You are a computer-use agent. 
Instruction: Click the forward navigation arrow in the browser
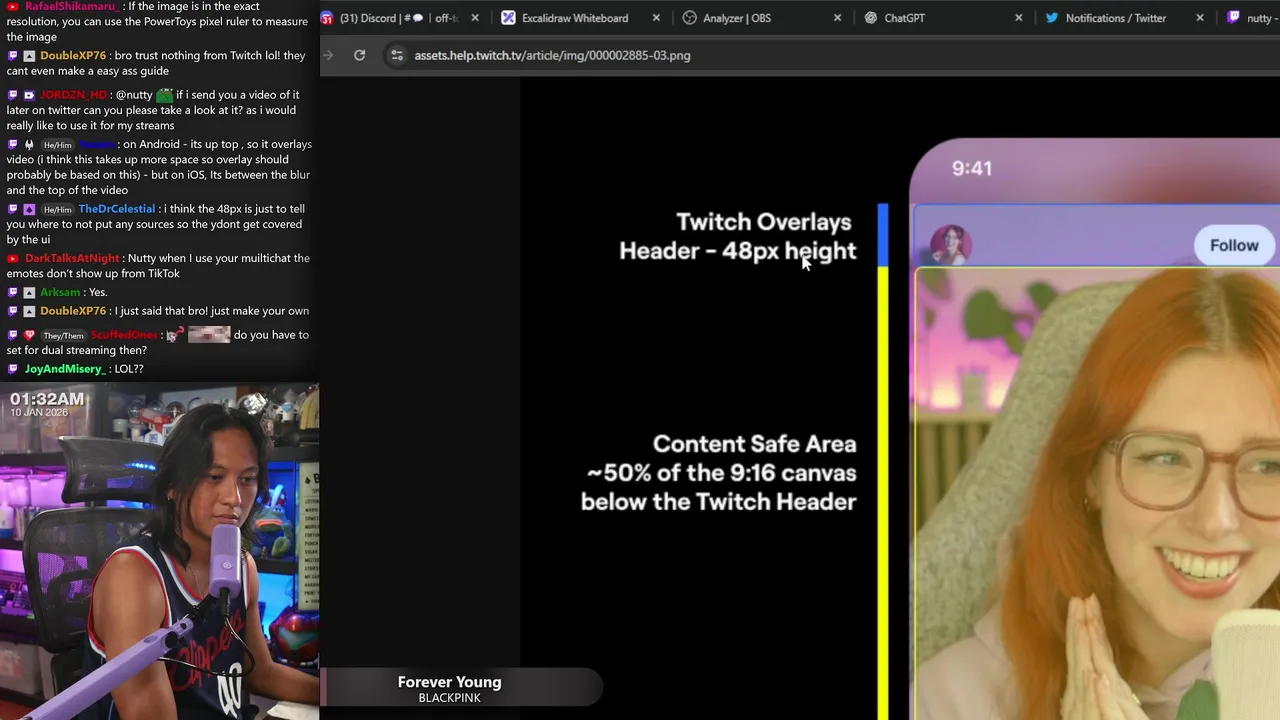(327, 55)
